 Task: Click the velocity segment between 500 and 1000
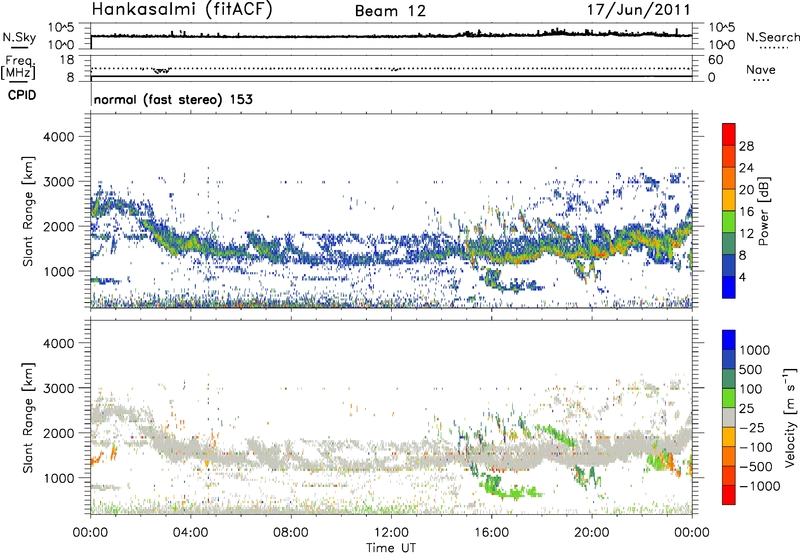(x=729, y=359)
